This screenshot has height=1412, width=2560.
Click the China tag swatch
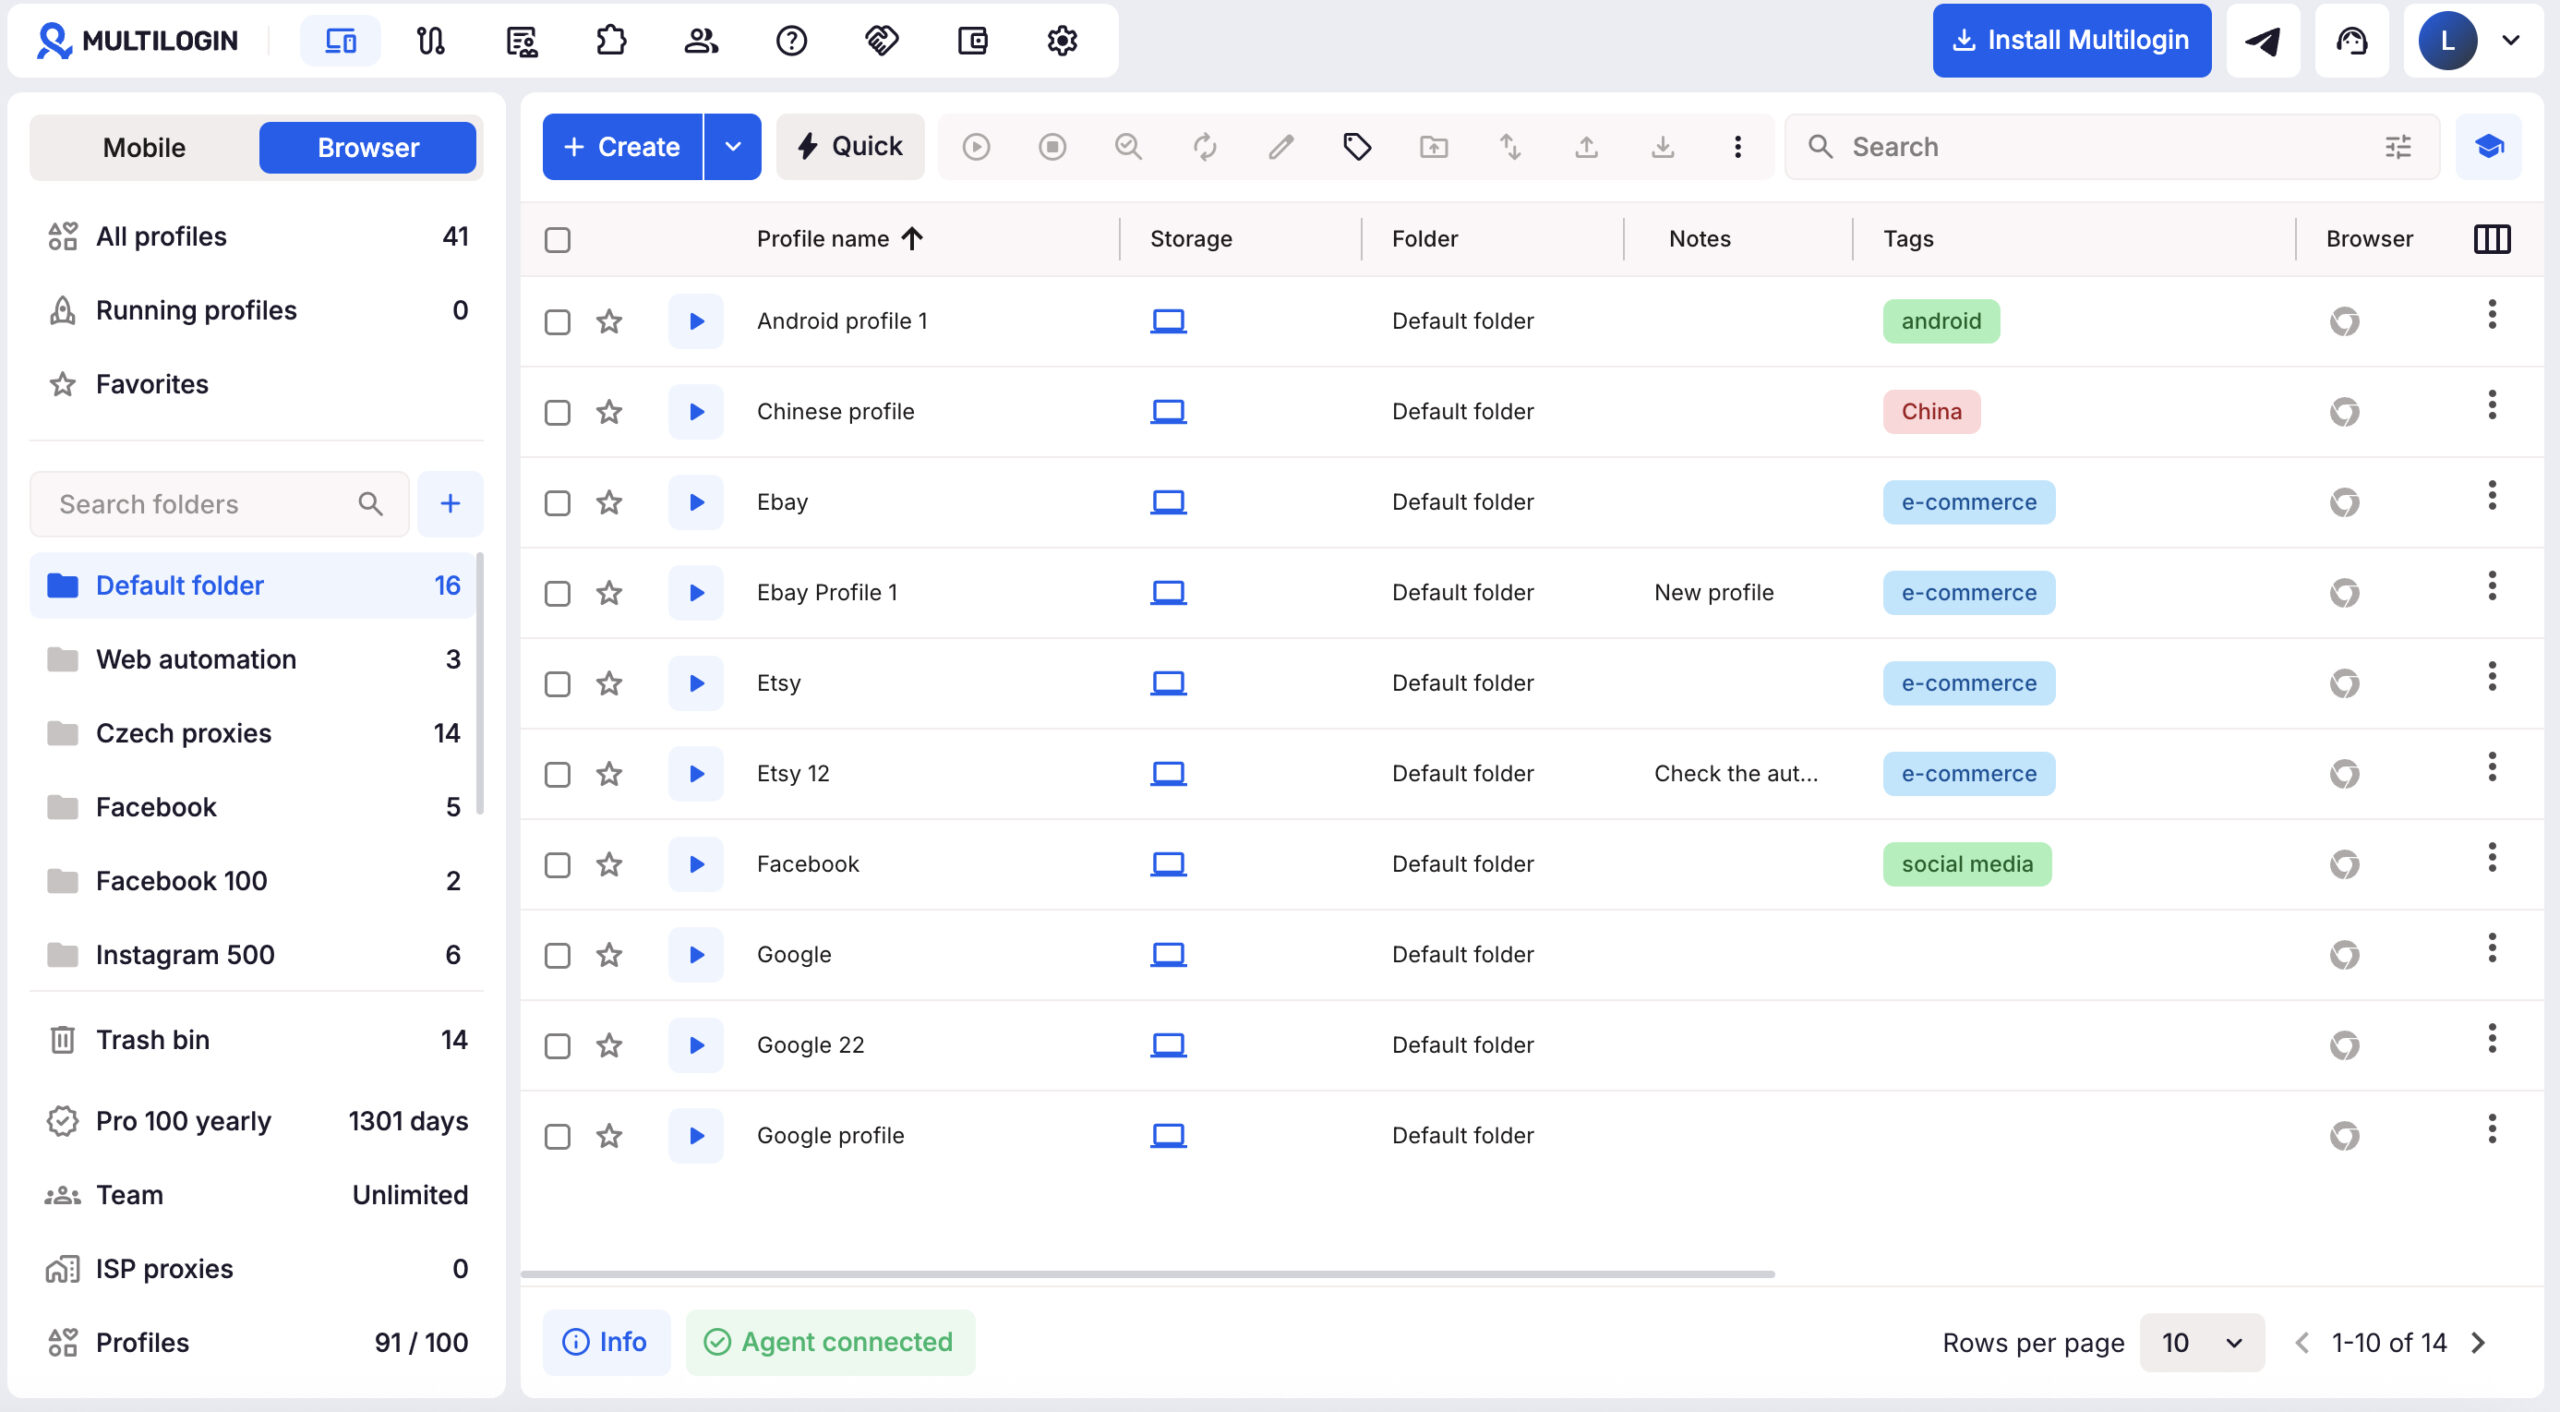tap(1931, 412)
